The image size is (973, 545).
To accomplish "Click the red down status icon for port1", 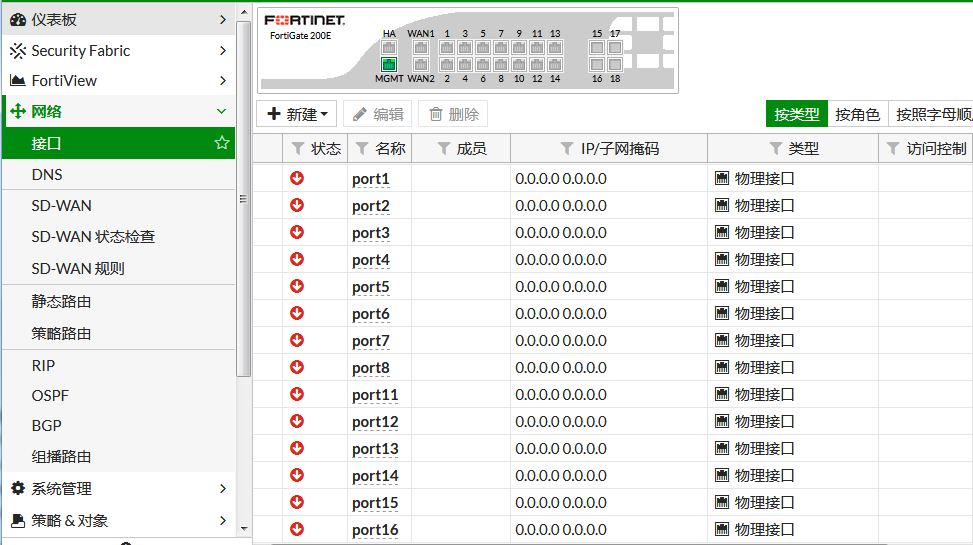I will tap(297, 178).
